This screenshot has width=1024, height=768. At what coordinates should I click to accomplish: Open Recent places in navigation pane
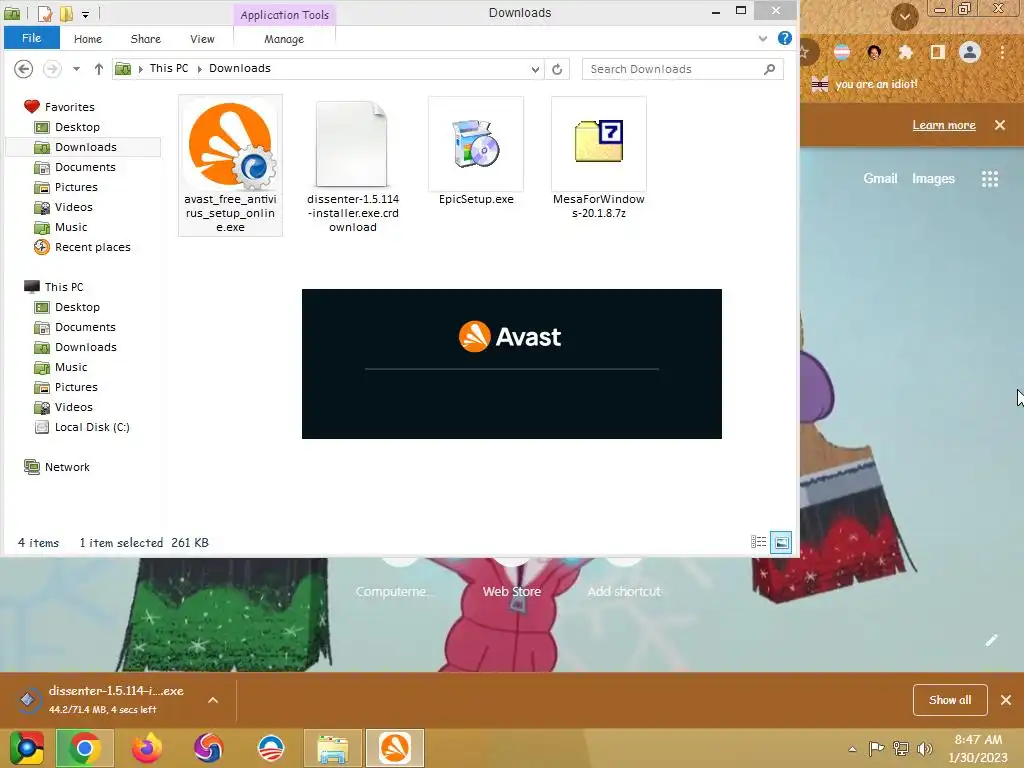[92, 248]
